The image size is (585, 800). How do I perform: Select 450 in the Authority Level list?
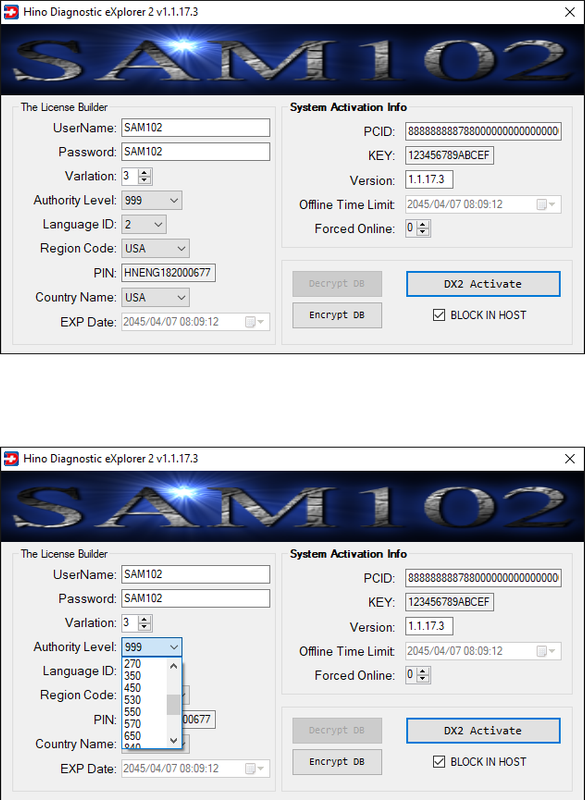pos(144,688)
